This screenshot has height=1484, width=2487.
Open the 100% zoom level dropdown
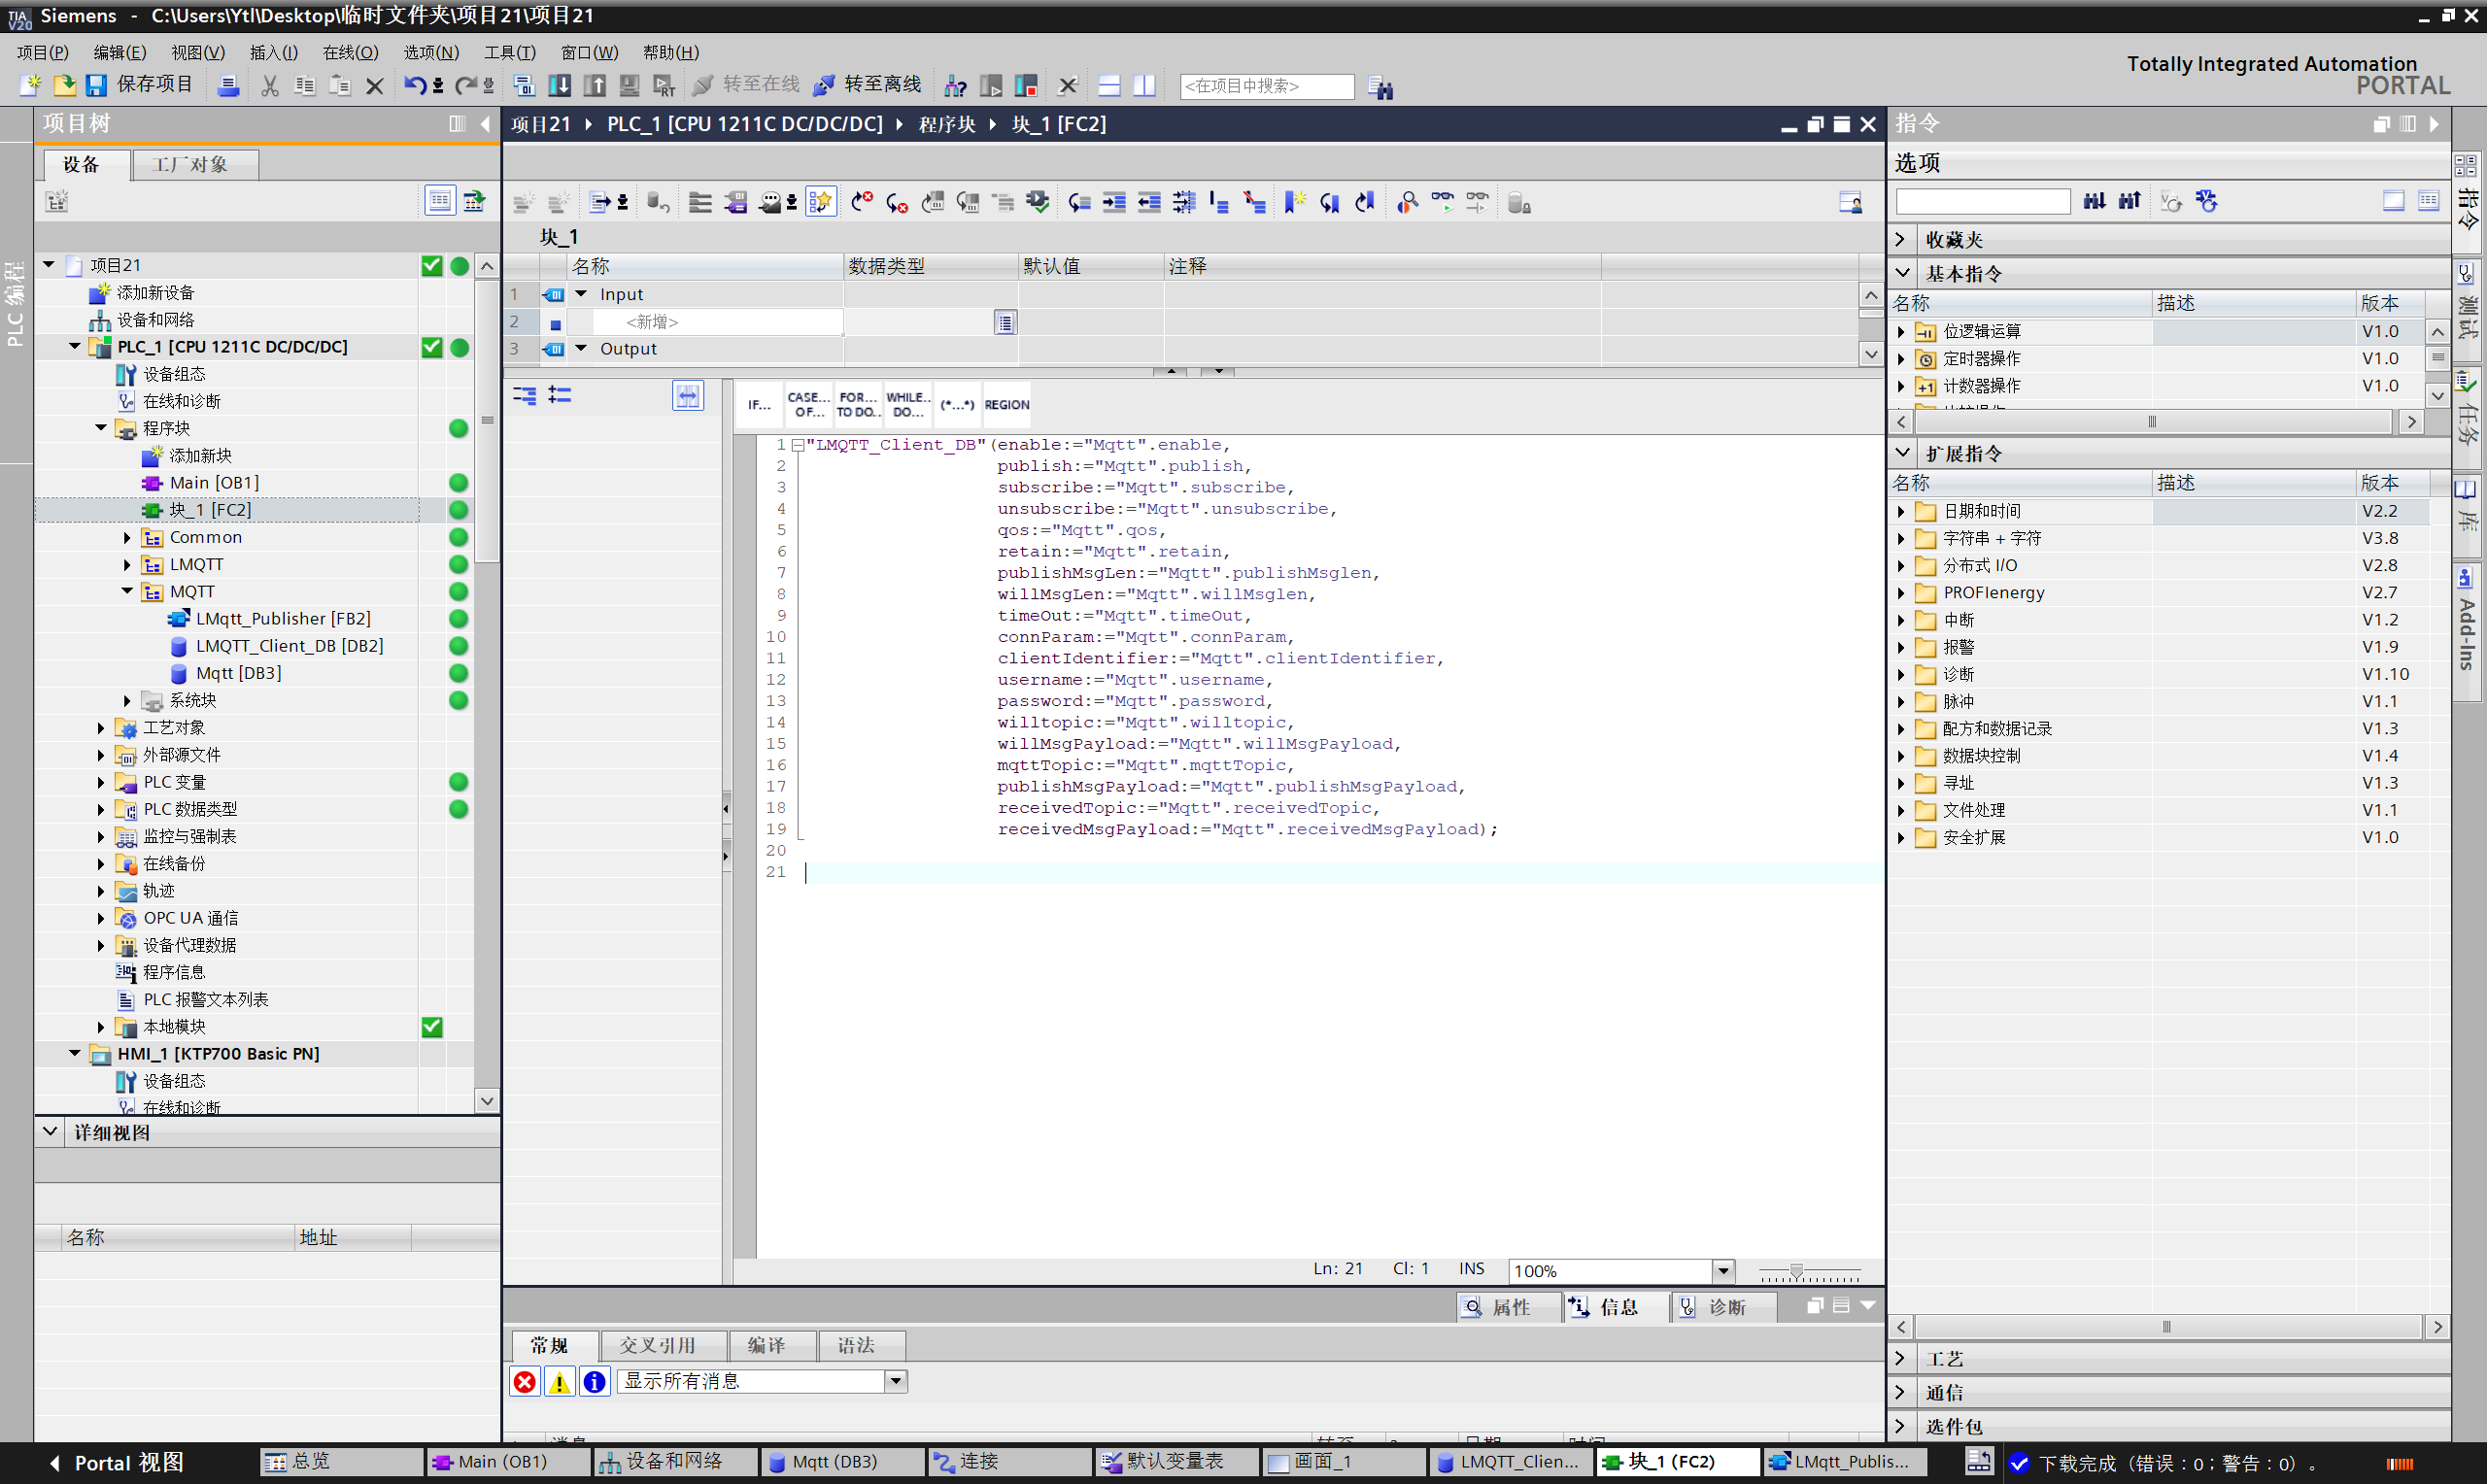tap(1723, 1270)
